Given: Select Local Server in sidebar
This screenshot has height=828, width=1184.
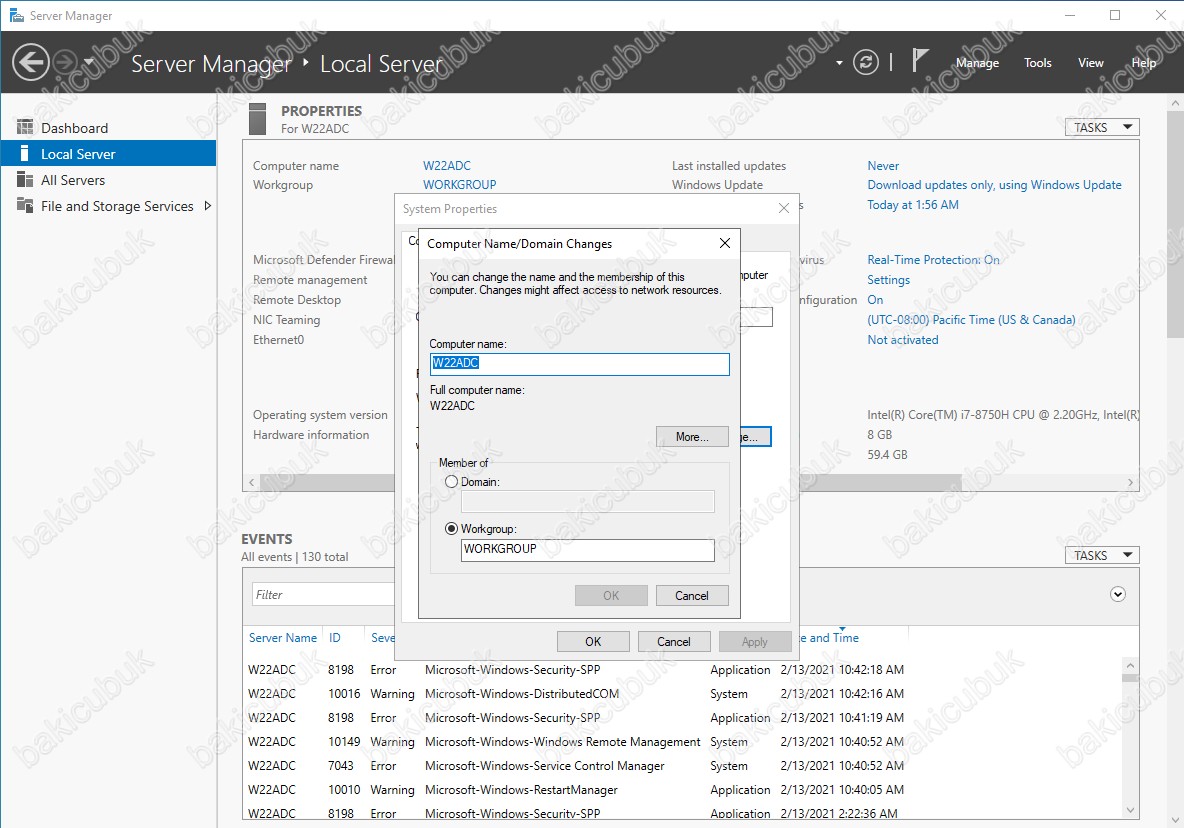Looking at the screenshot, I should [108, 154].
